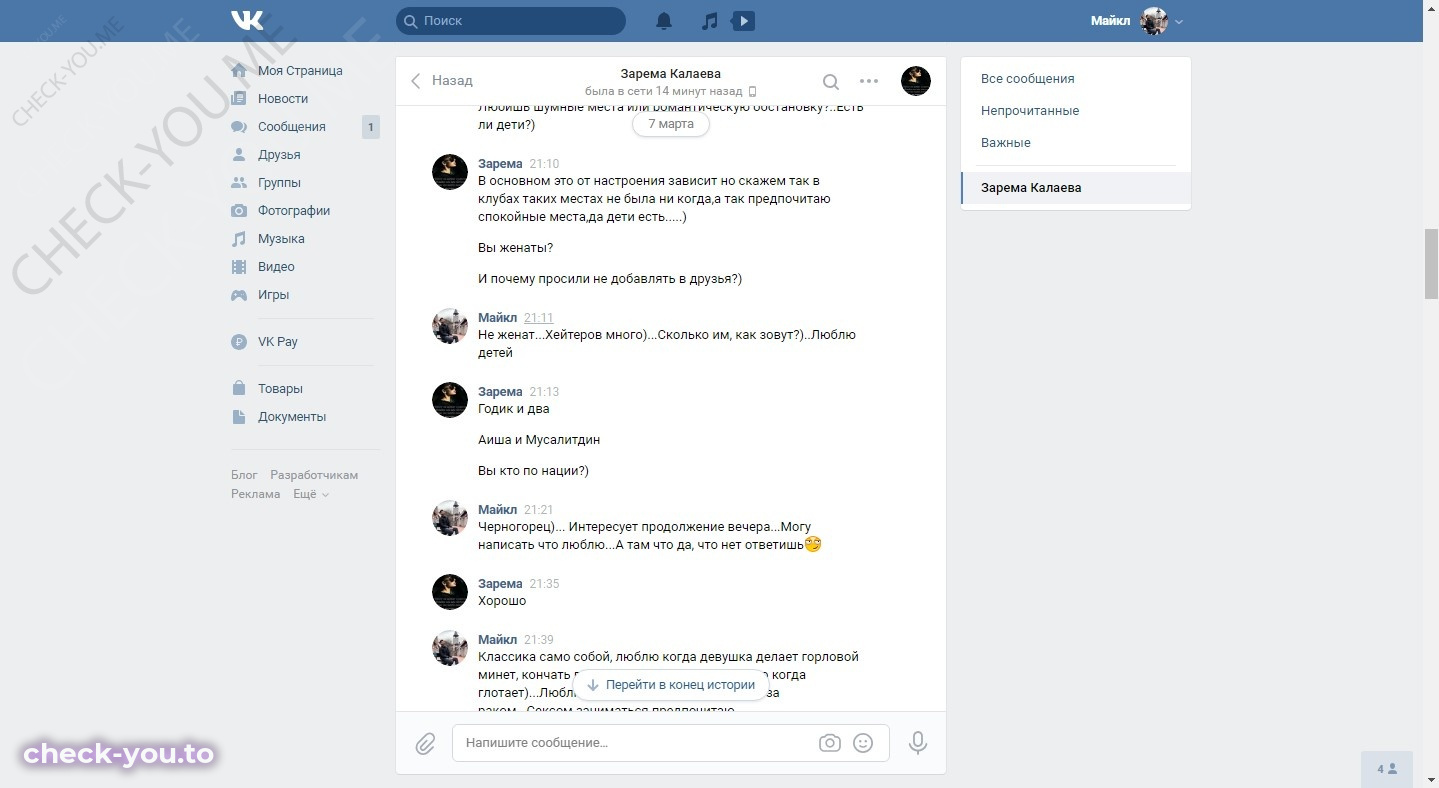Click the speech bubble icon beside Сообщения
The height and width of the screenshot is (788, 1439).
pos(239,127)
